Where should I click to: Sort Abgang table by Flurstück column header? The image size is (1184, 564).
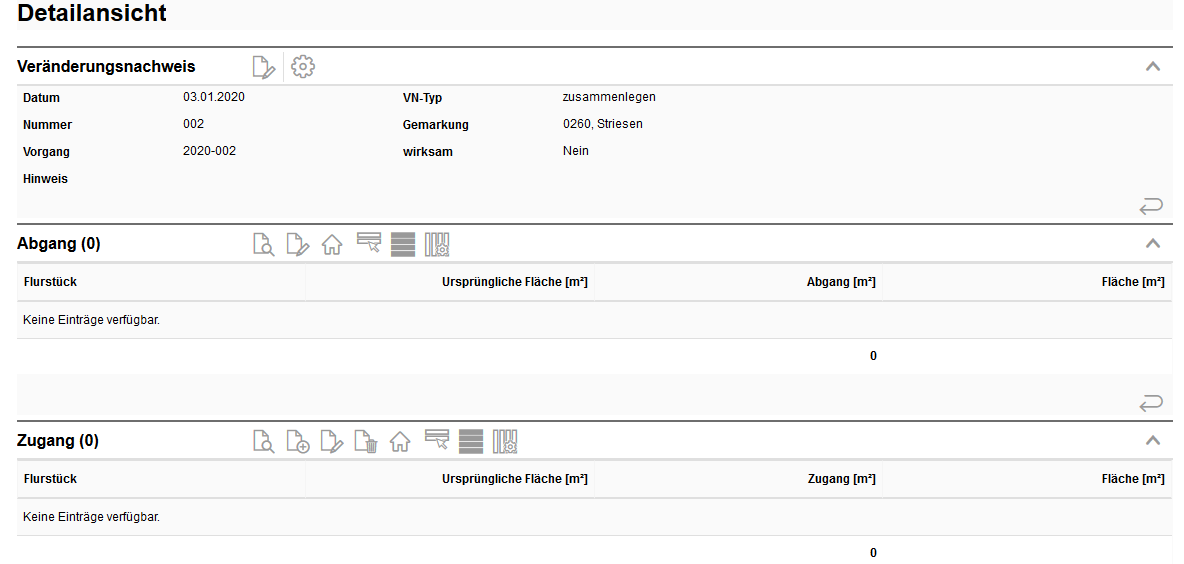[50, 282]
